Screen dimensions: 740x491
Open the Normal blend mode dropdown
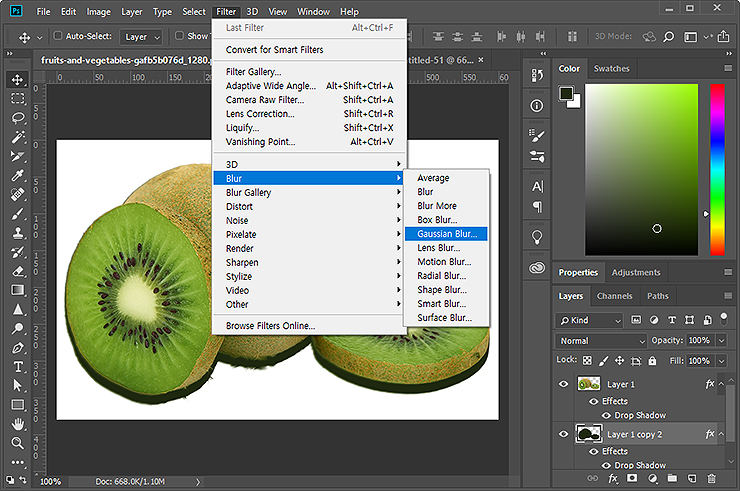[x=600, y=341]
